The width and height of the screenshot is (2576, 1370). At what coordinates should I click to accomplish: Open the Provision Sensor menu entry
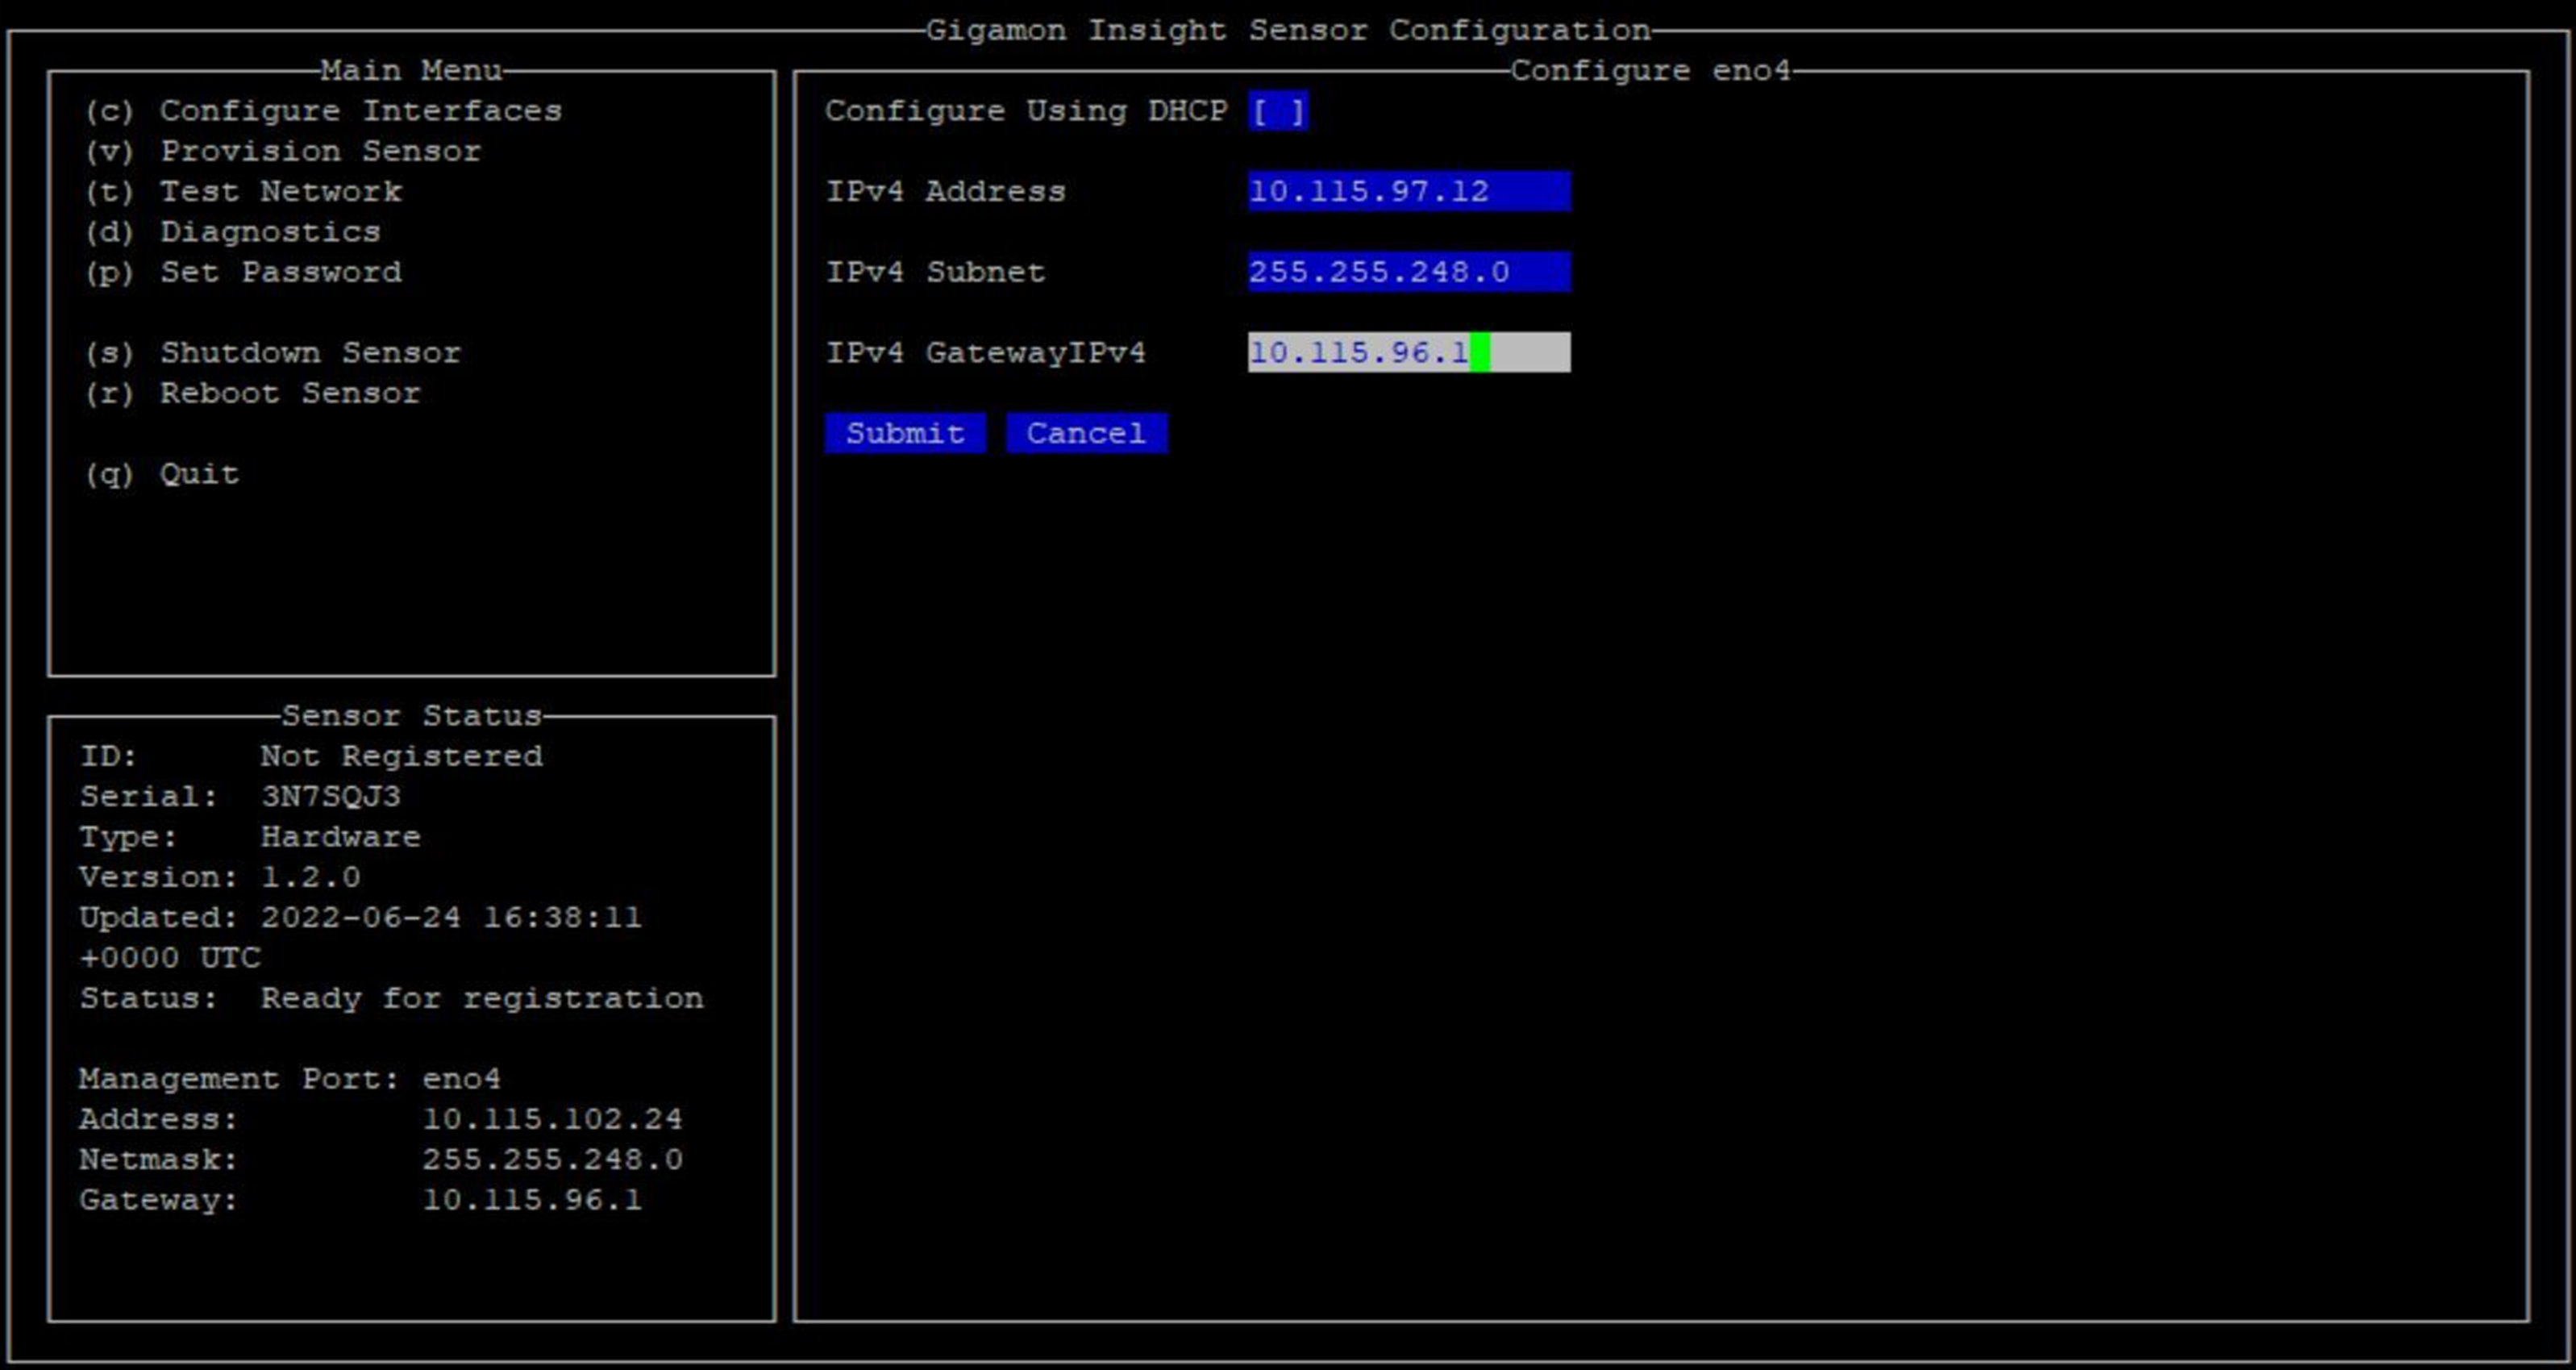click(283, 151)
